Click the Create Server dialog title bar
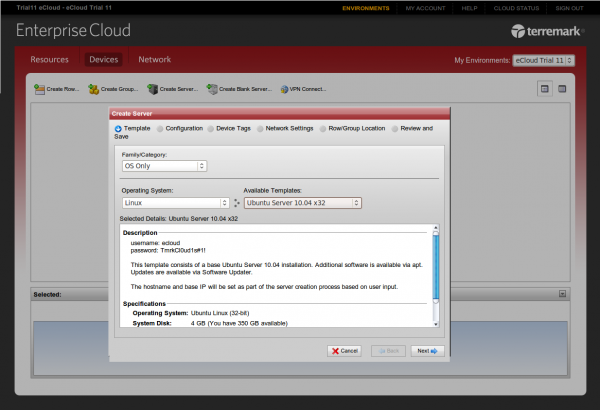This screenshot has height=410, width=600. [279, 114]
